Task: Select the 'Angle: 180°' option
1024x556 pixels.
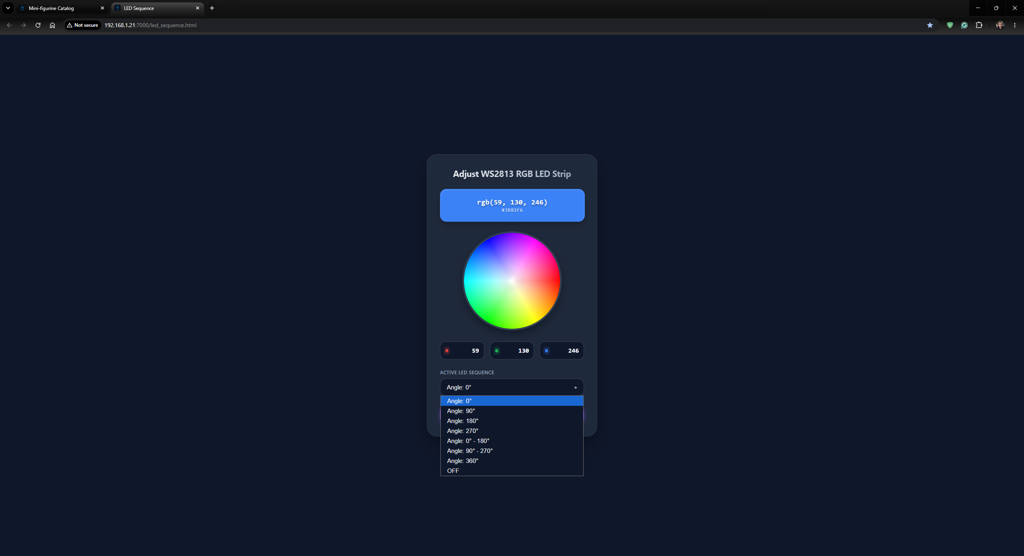Action: click(x=512, y=421)
